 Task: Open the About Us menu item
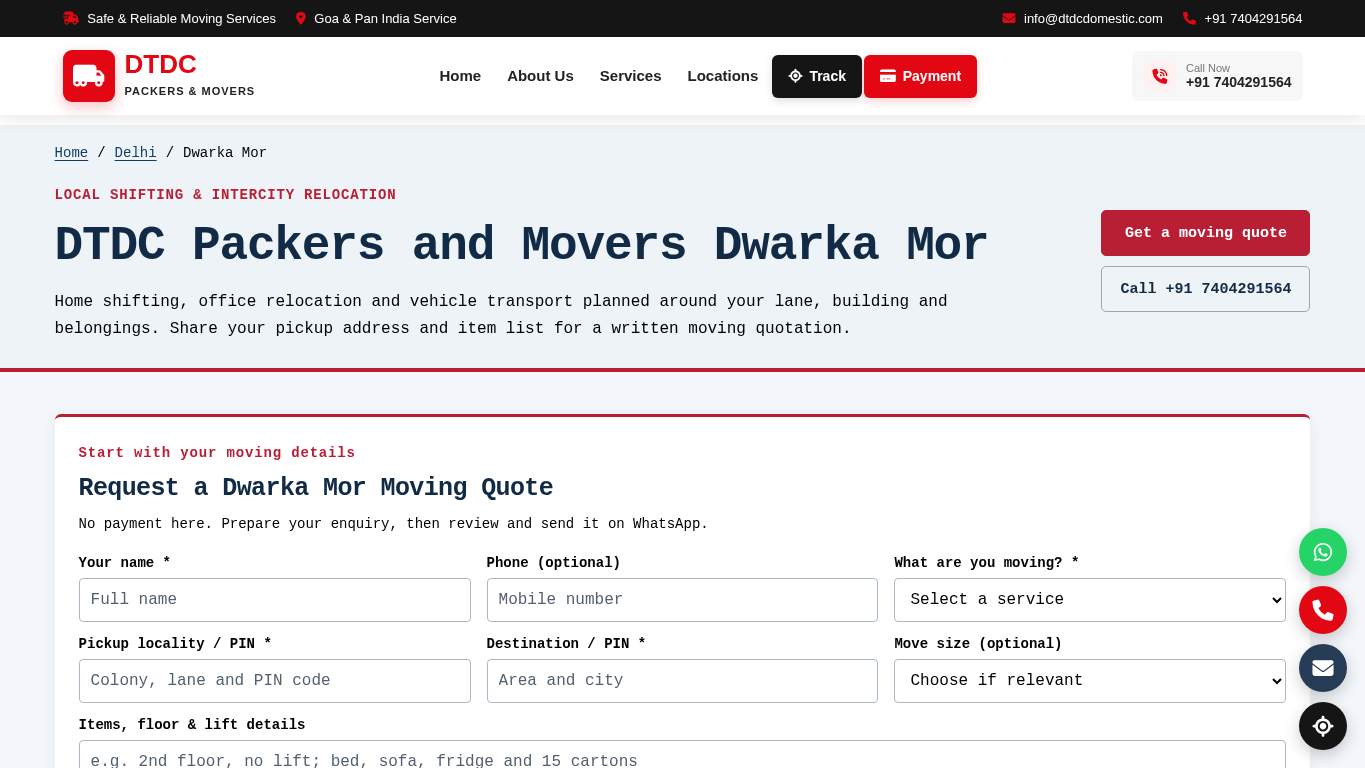click(540, 76)
